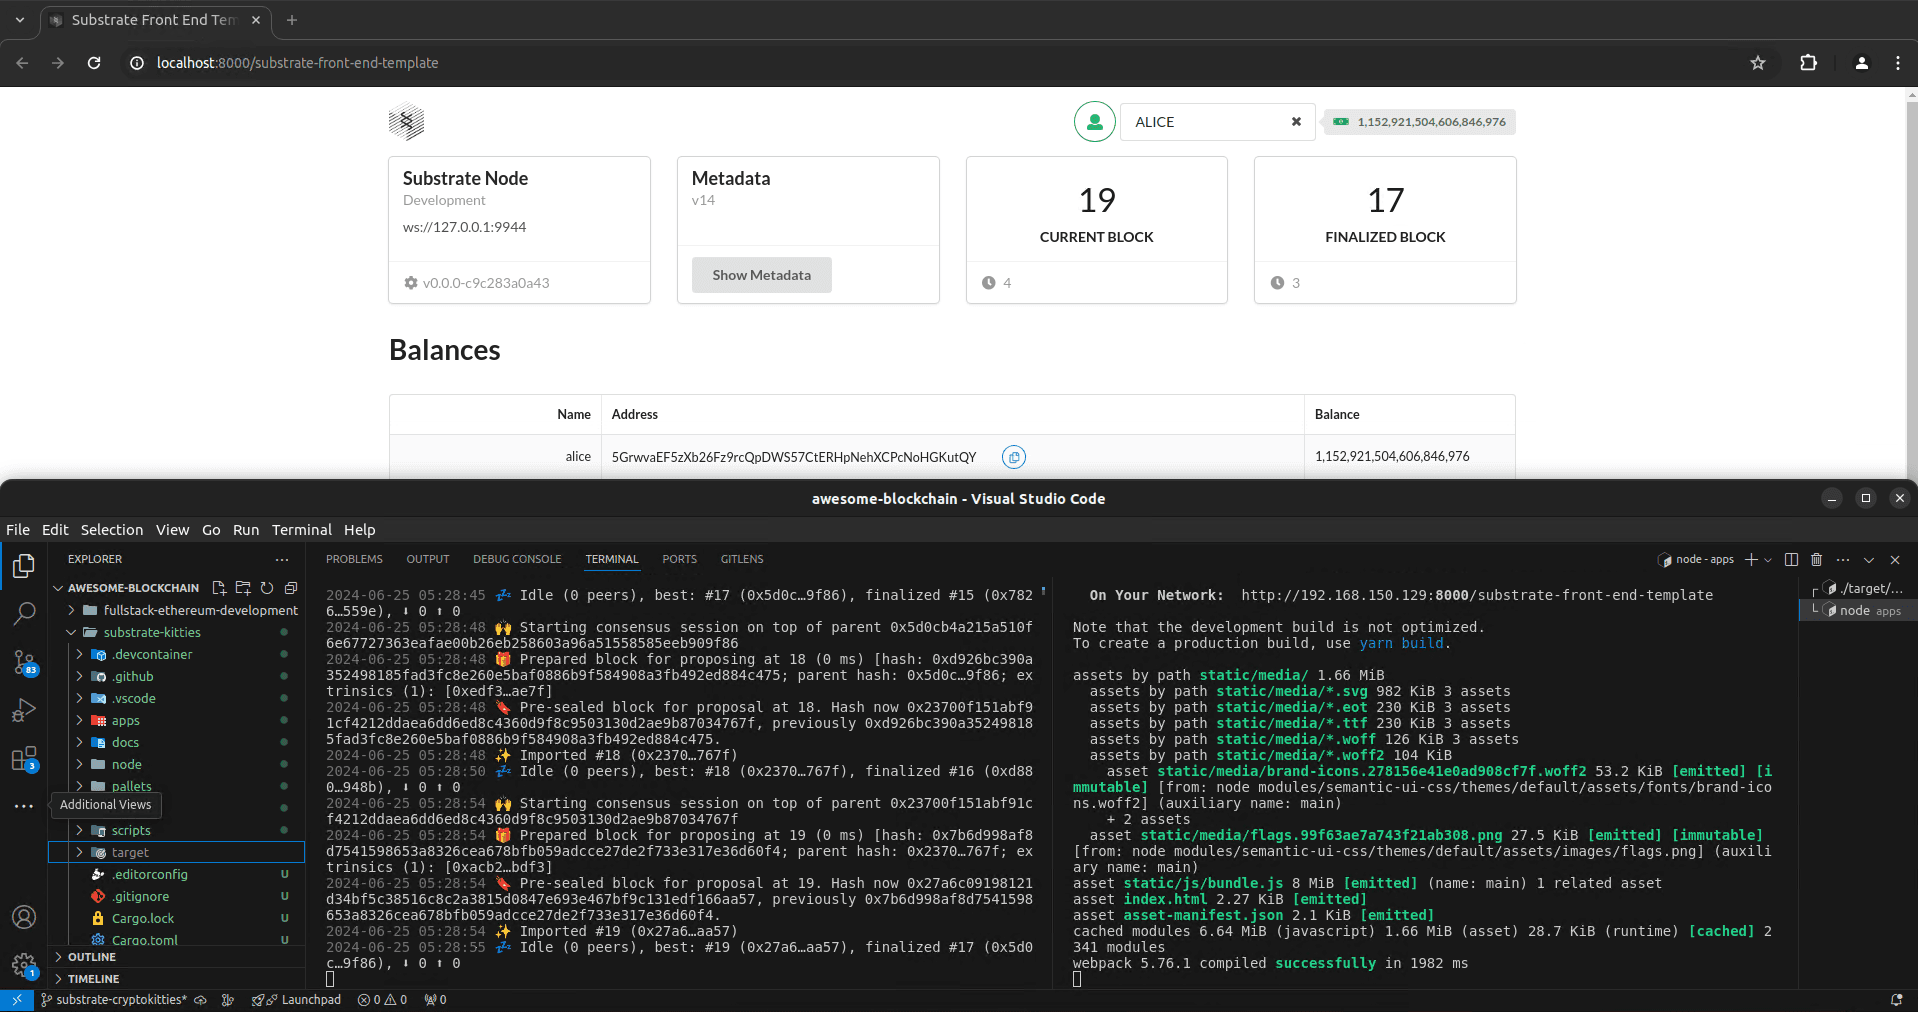Image resolution: width=1918 pixels, height=1012 pixels.
Task: Click errors and warnings count in status bar
Action: click(382, 1000)
